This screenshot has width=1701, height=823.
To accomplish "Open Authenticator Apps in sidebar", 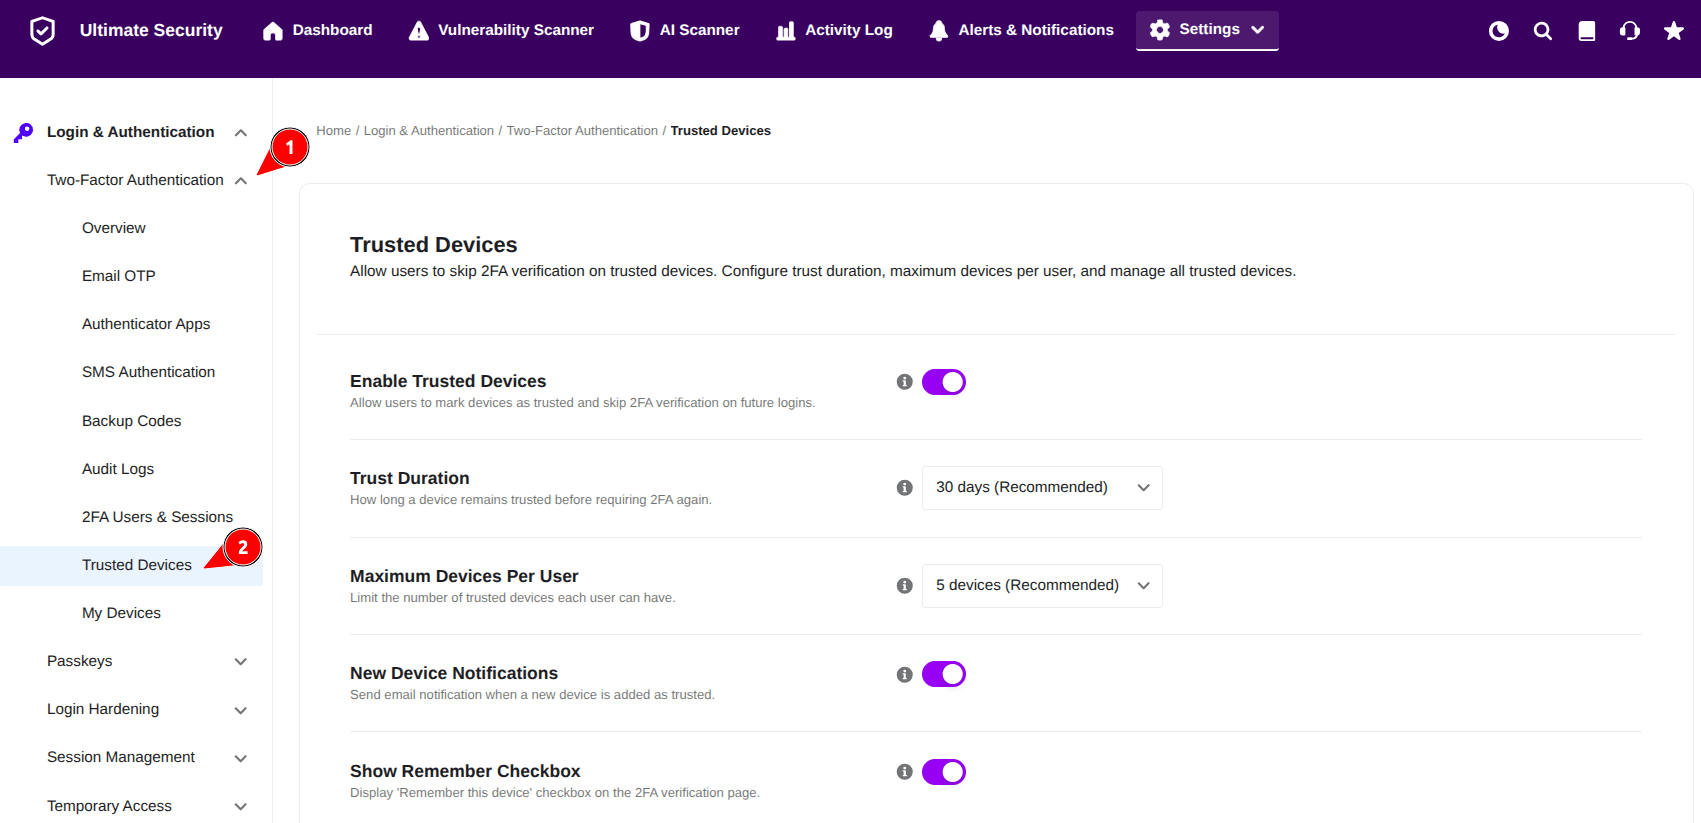I will 146,324.
